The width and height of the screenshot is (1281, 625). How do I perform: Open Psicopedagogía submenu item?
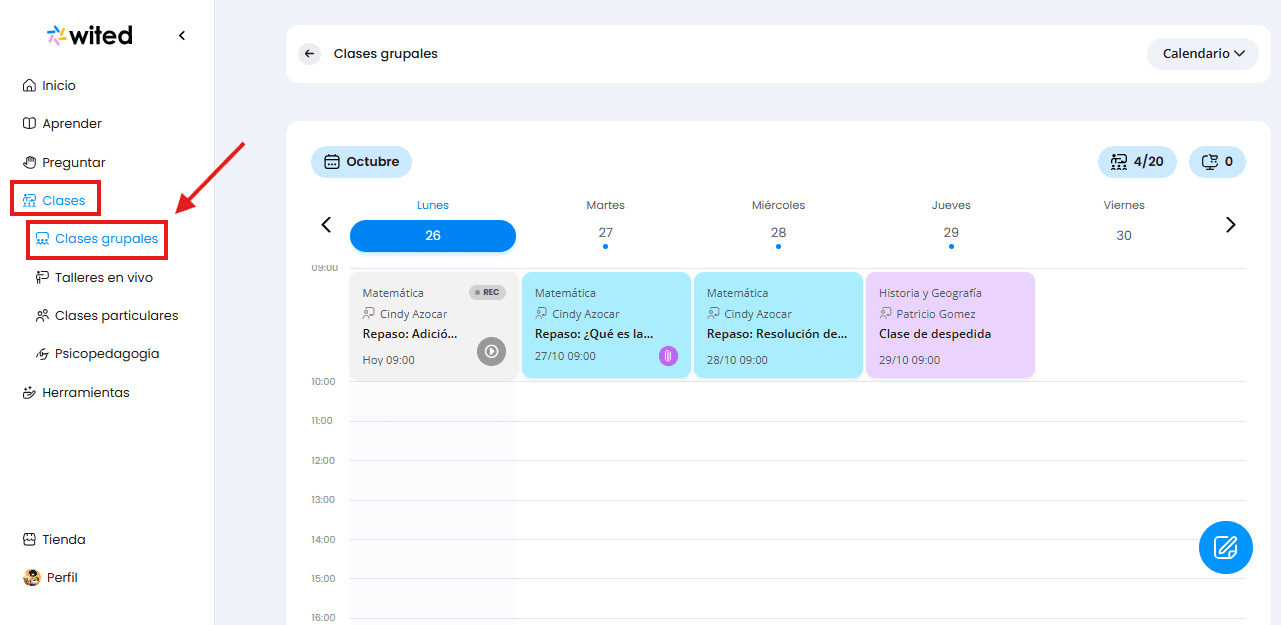coord(97,353)
